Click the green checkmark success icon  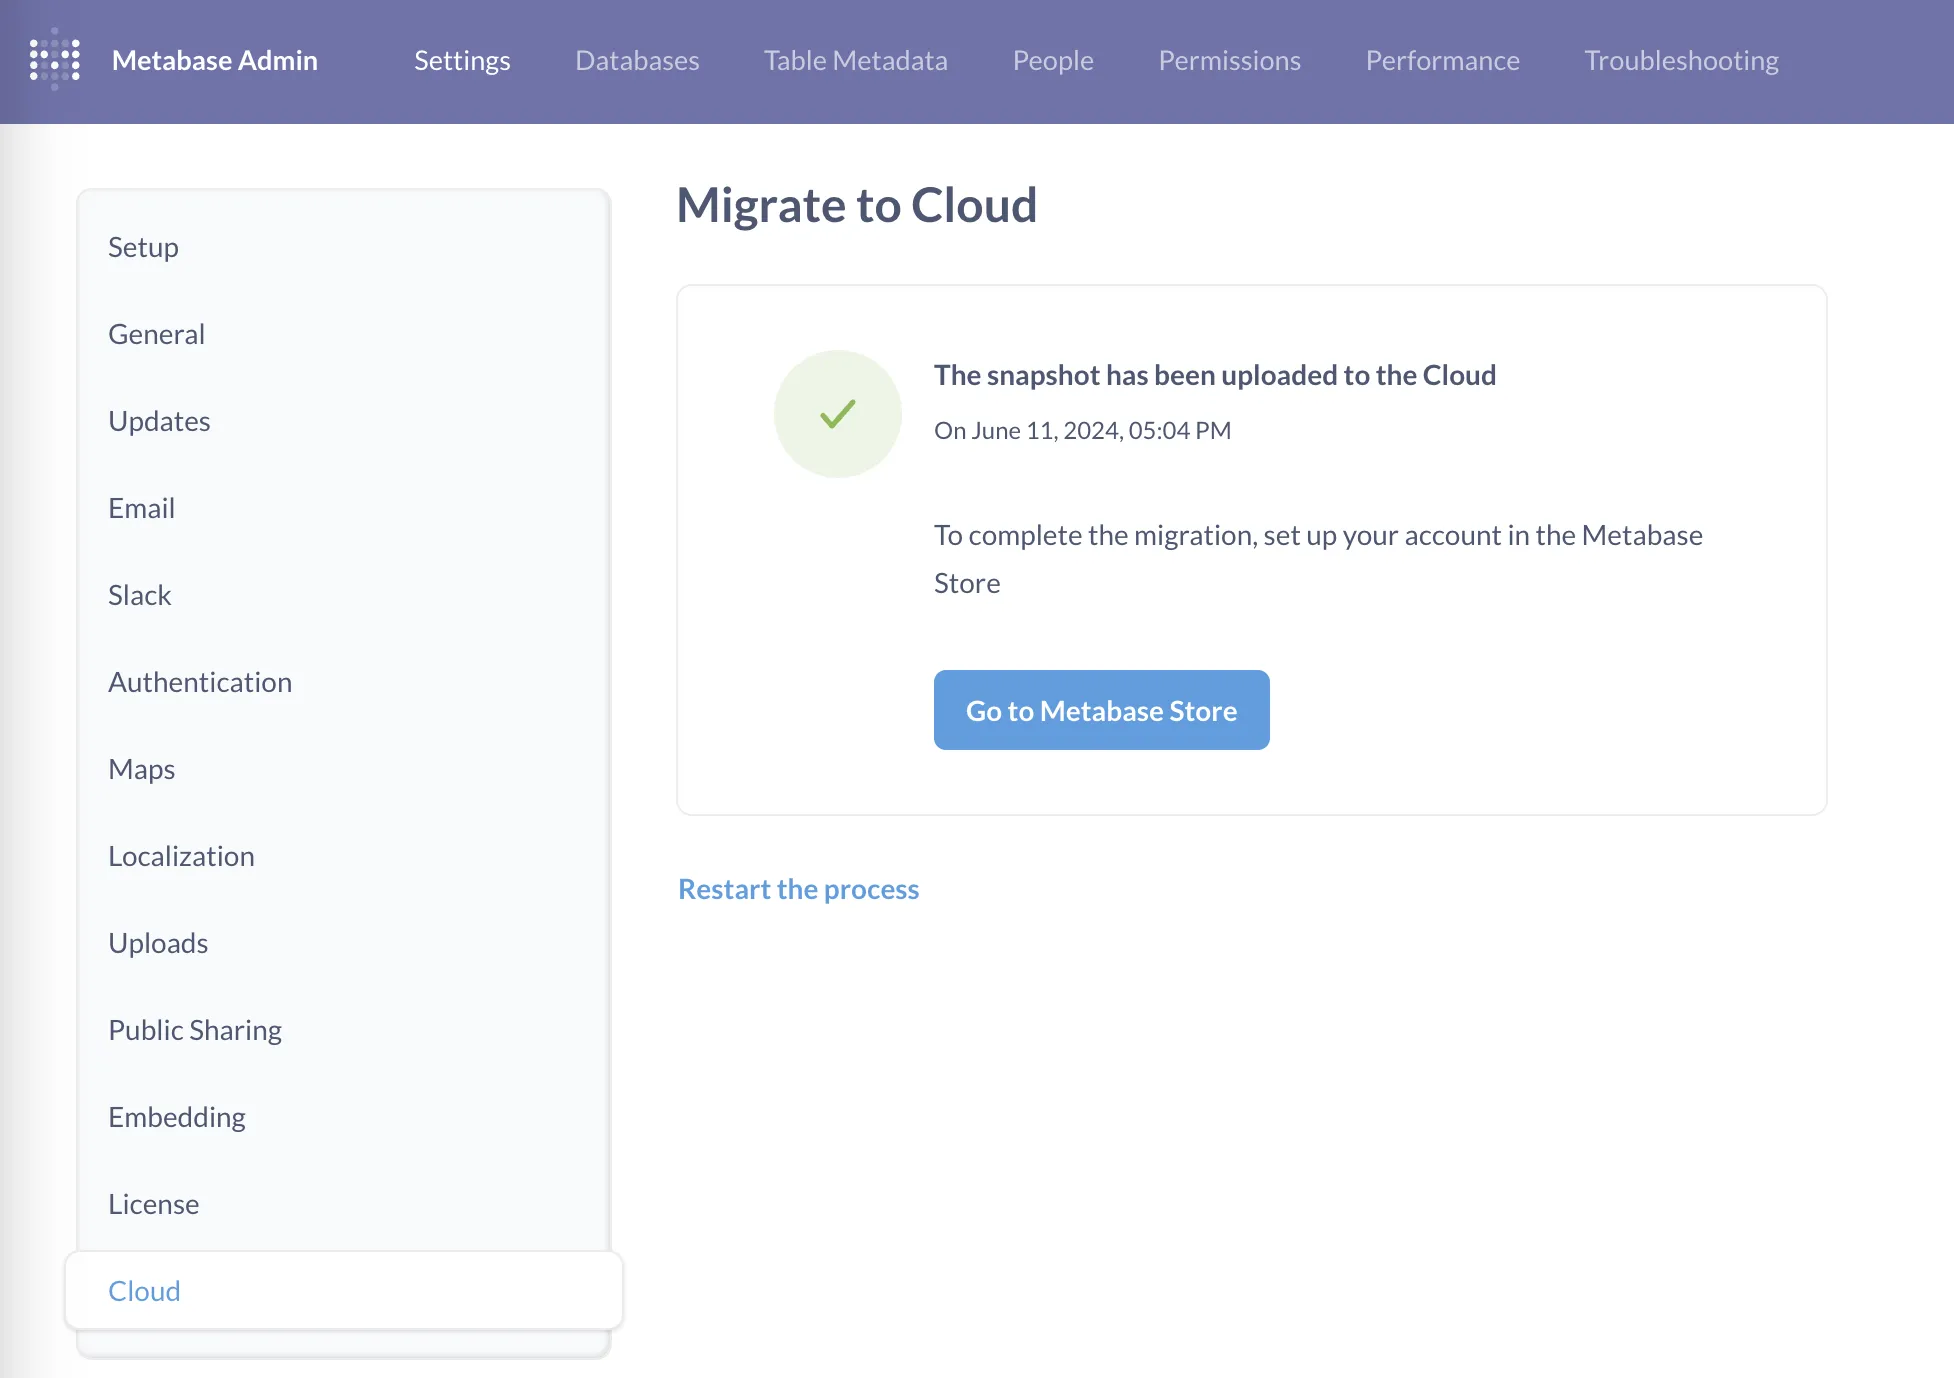coord(837,414)
